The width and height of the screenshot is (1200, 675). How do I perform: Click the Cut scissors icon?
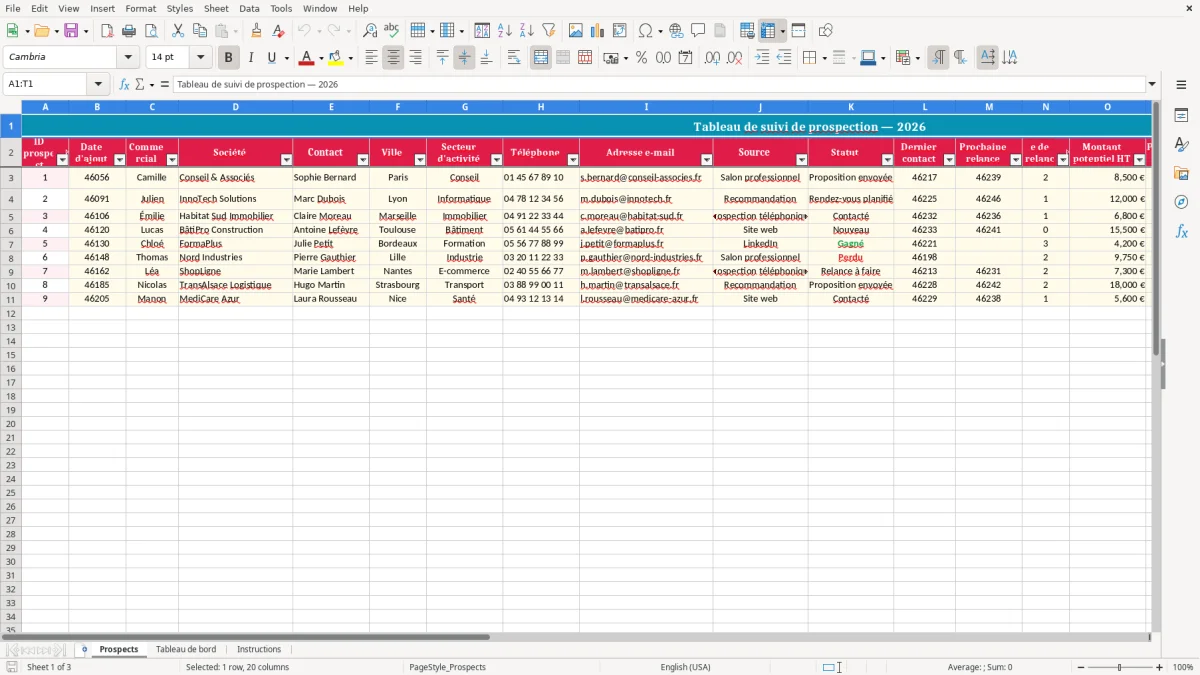pos(178,31)
